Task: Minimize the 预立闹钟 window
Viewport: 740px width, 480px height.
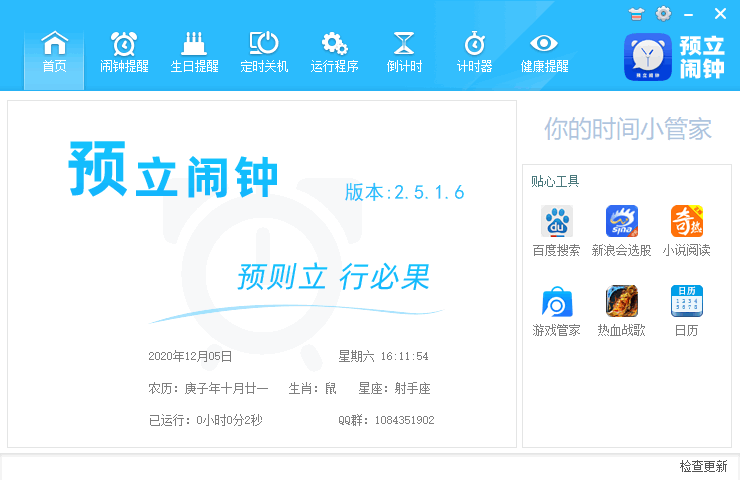Action: [x=689, y=15]
